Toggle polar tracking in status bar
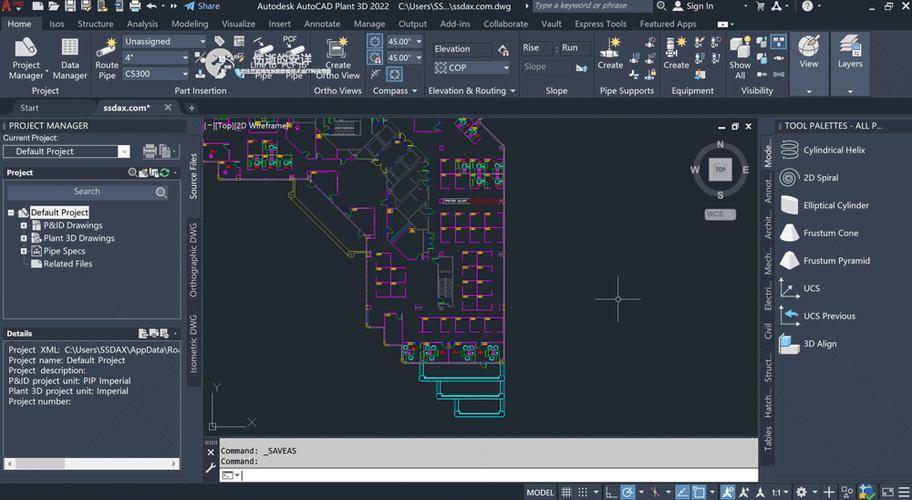 point(627,492)
